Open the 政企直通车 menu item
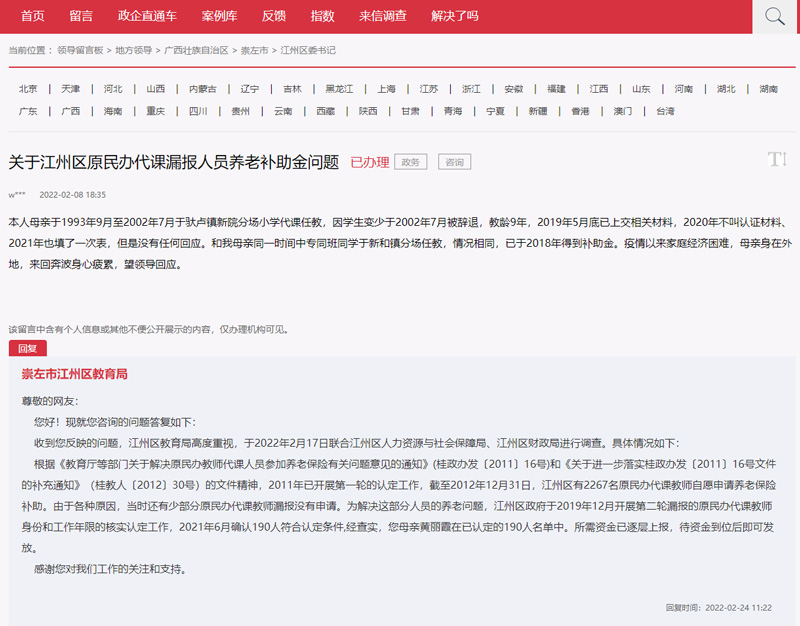Viewport: 800px width, 626px height. pyautogui.click(x=145, y=16)
